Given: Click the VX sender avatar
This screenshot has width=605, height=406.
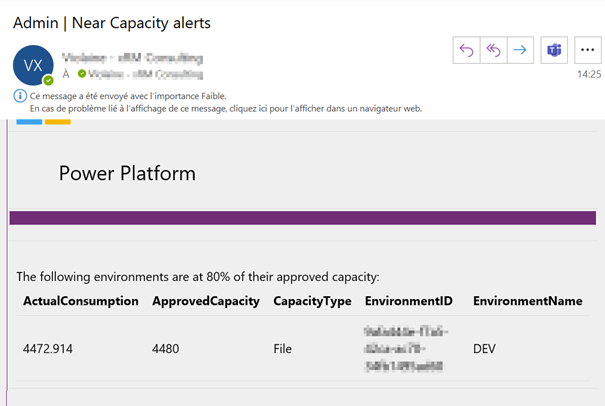Looking at the screenshot, I should pyautogui.click(x=33, y=65).
